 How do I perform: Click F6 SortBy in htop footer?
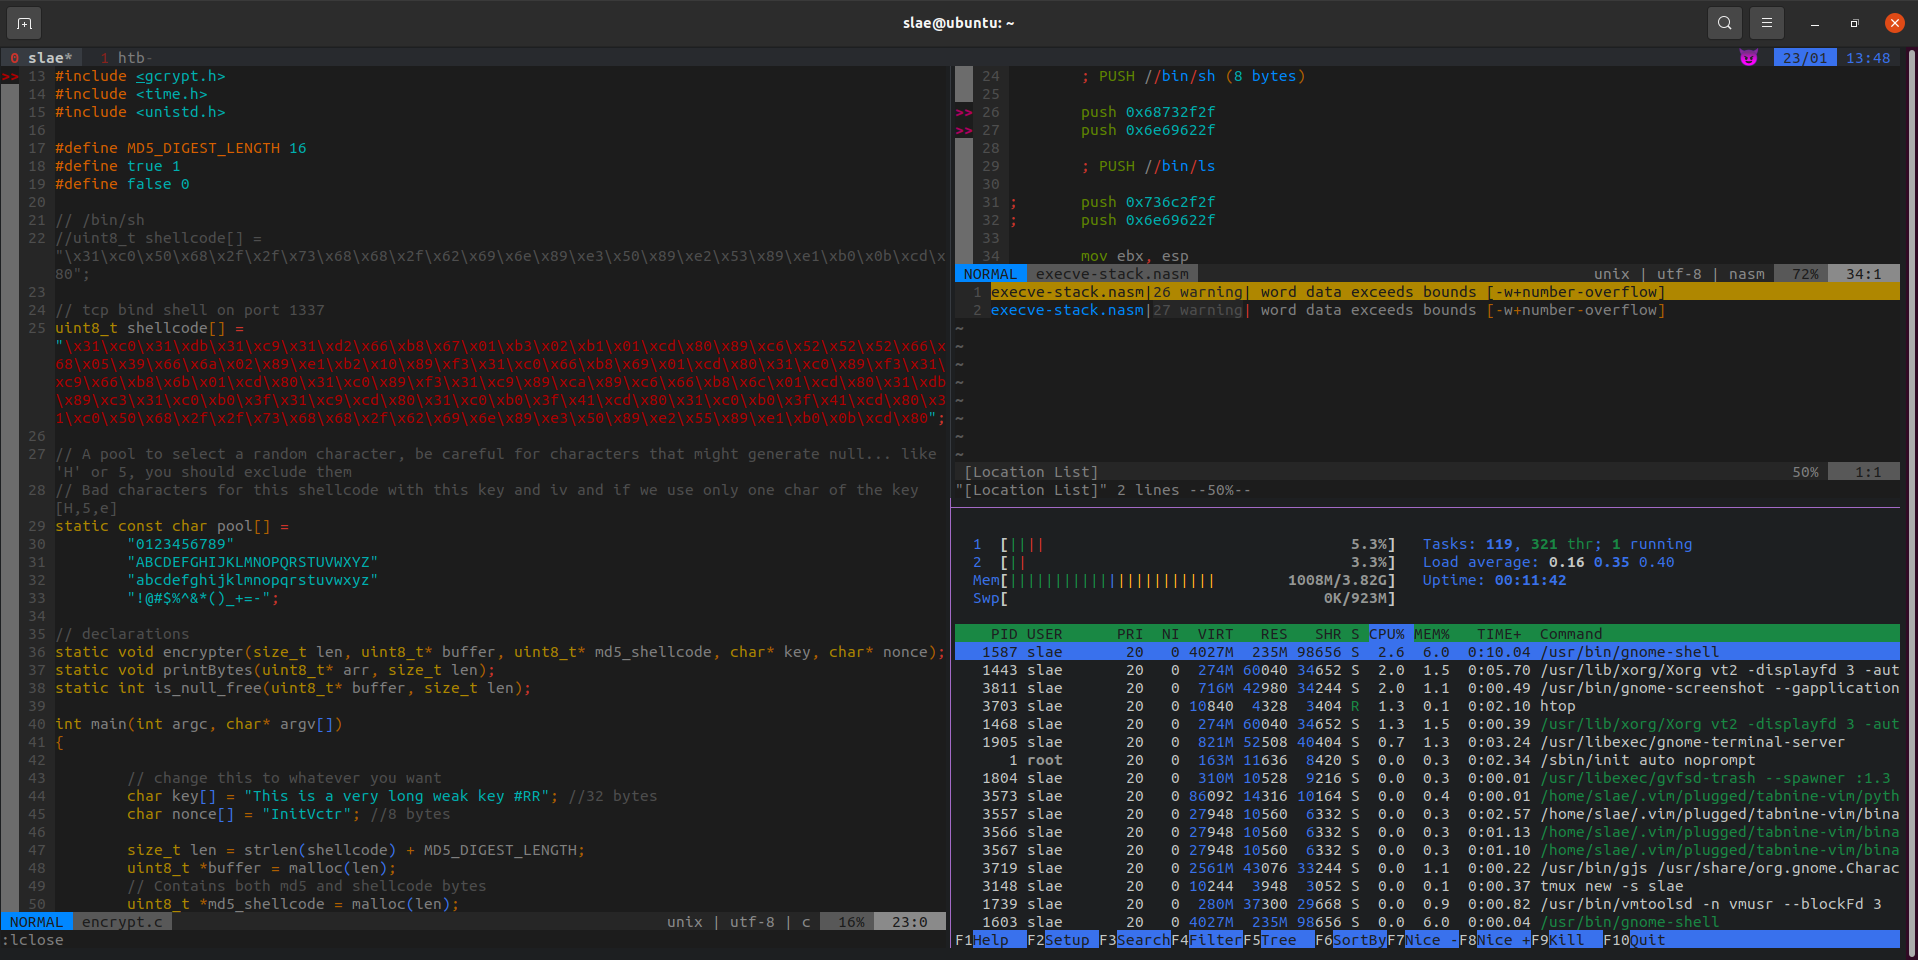1350,940
